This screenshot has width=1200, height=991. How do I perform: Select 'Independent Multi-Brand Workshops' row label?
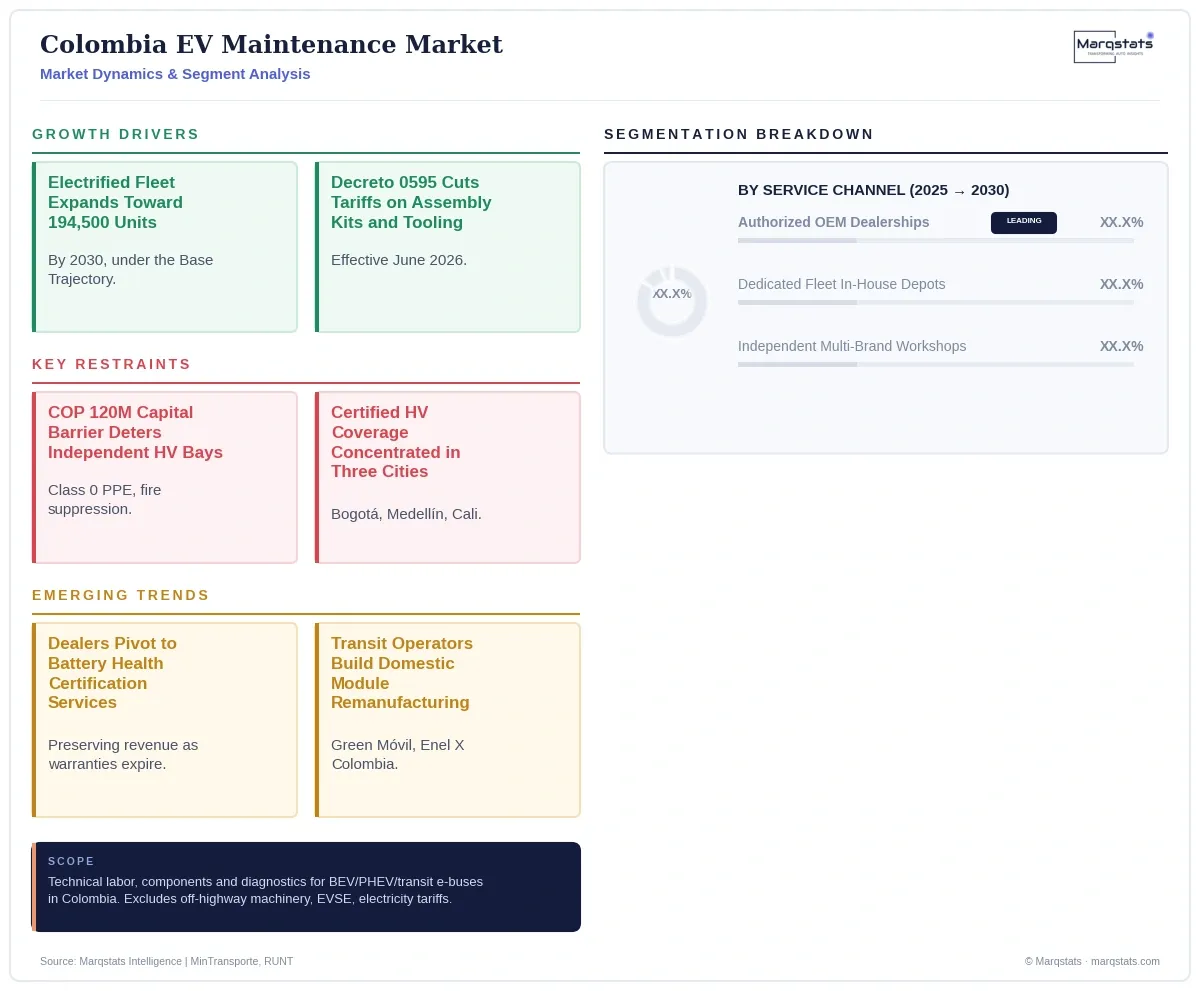coord(852,346)
